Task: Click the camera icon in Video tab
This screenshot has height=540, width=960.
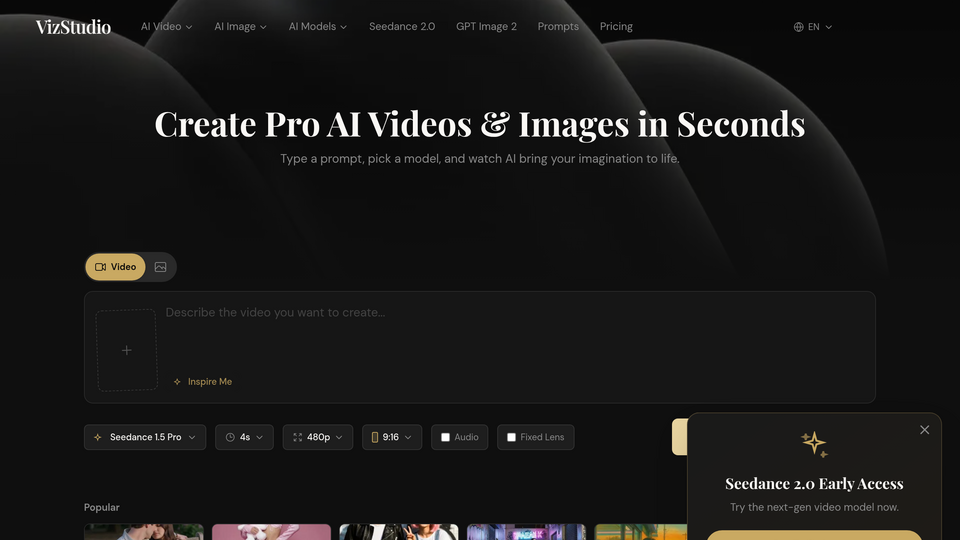Action: coord(100,267)
